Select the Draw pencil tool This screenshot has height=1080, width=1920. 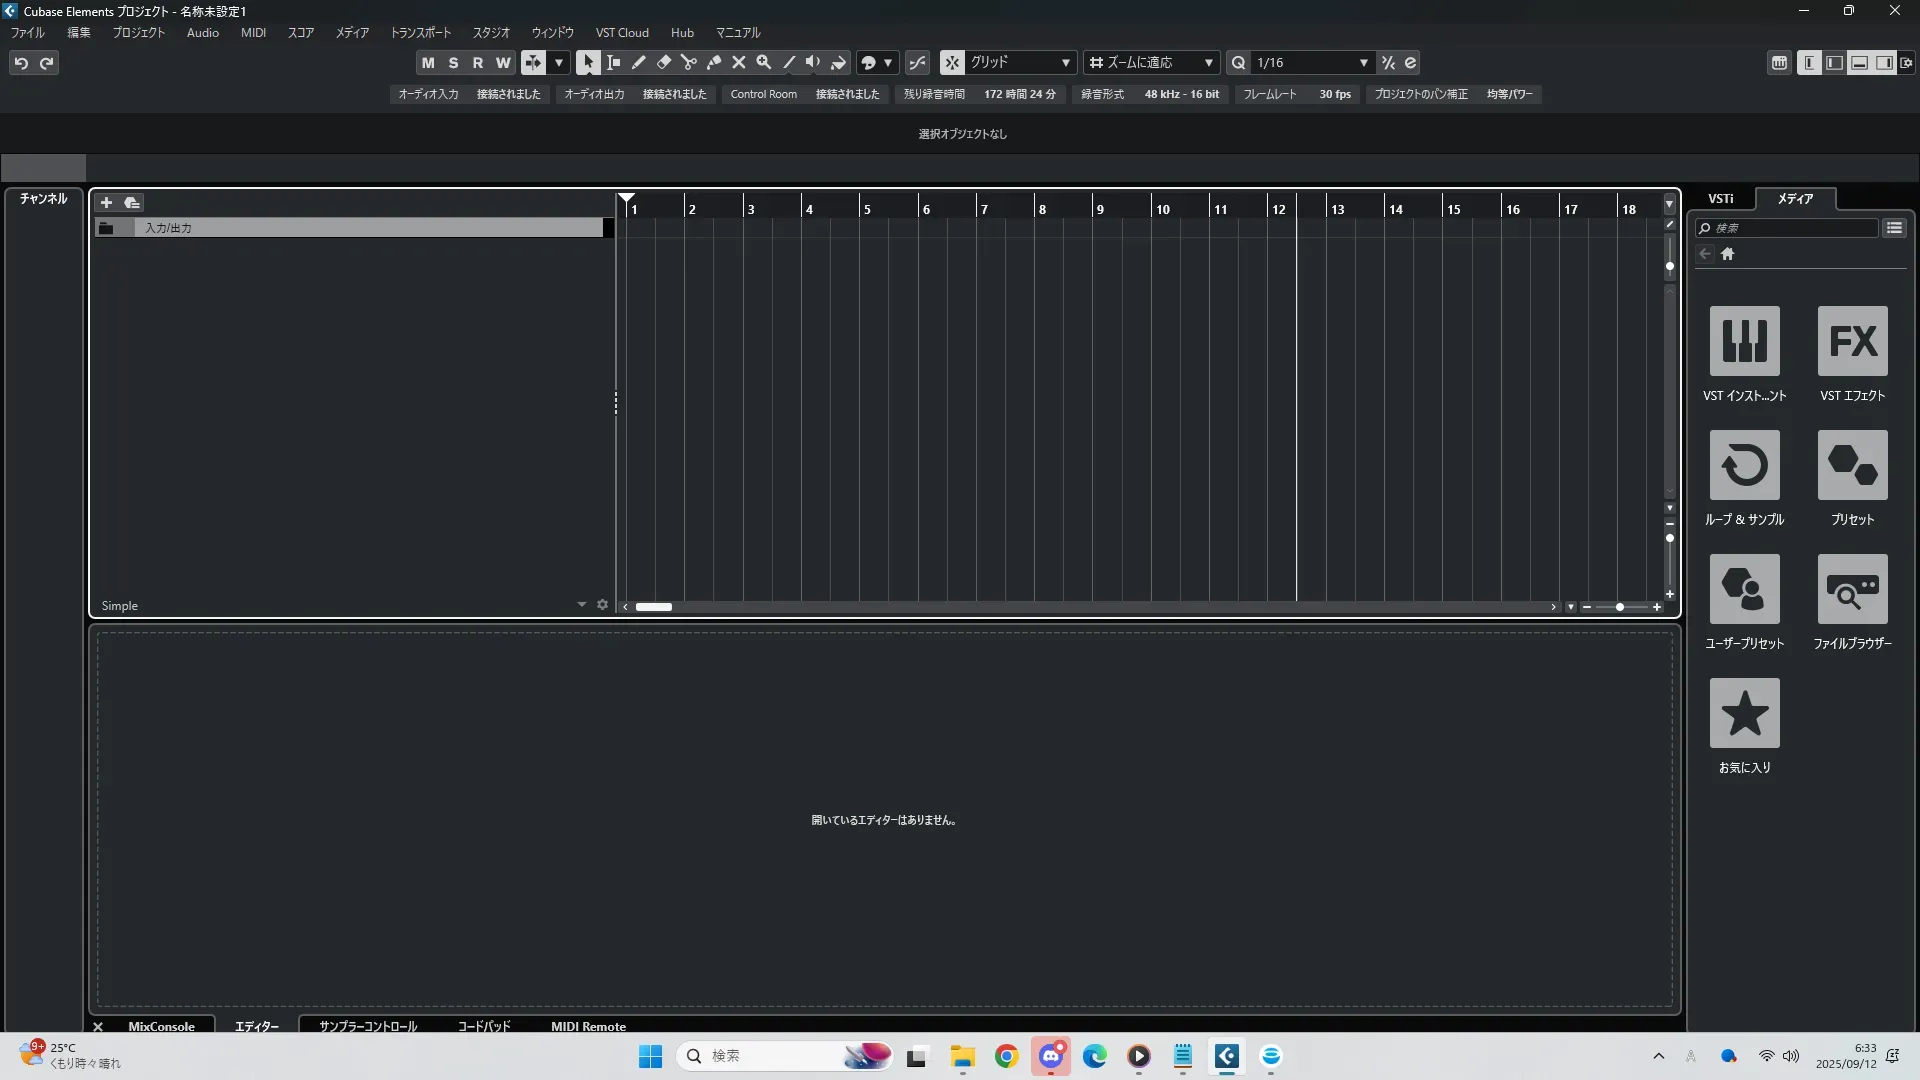[x=638, y=62]
